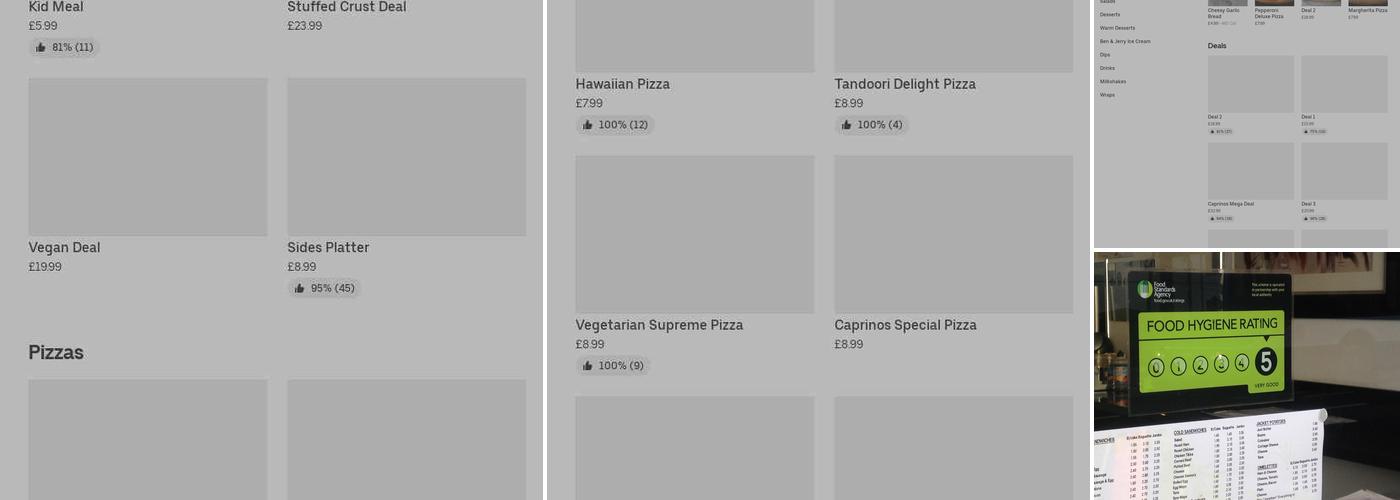This screenshot has height=500, width=1400.
Task: Click the thumbs-up icon under Tandoori Delight Pizza
Action: 846,125
